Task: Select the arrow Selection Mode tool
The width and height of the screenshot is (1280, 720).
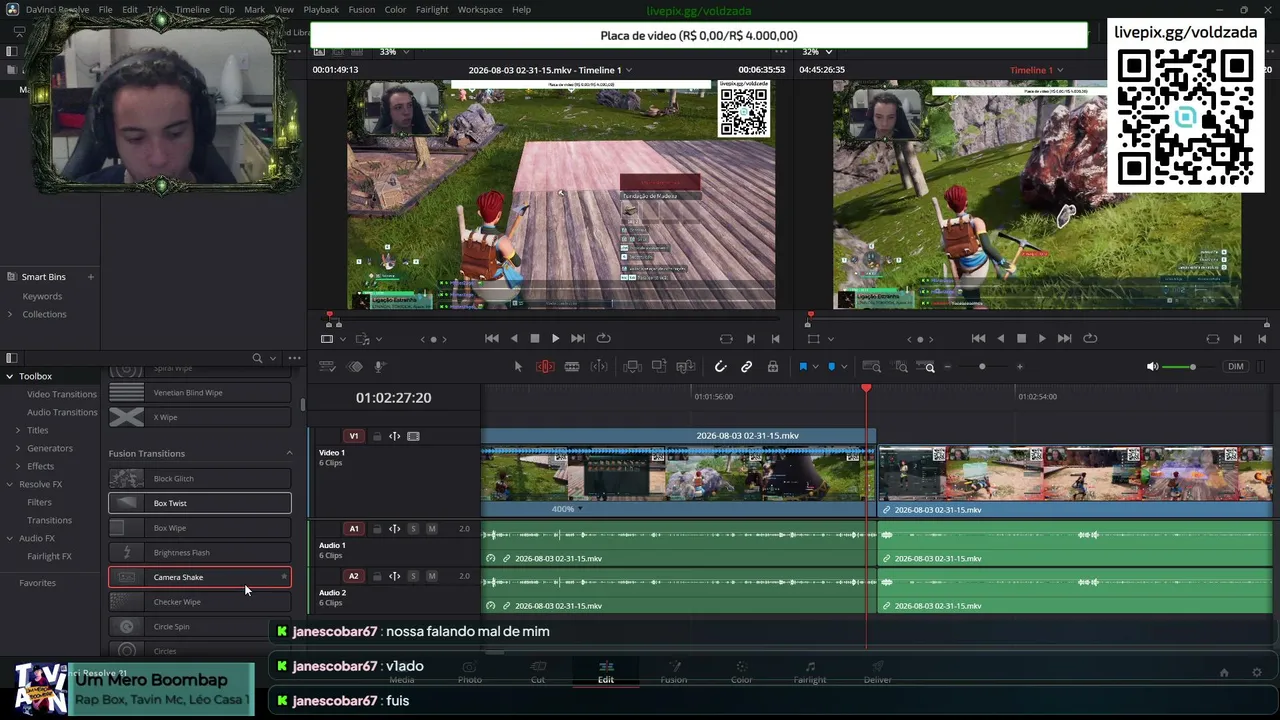Action: click(518, 367)
